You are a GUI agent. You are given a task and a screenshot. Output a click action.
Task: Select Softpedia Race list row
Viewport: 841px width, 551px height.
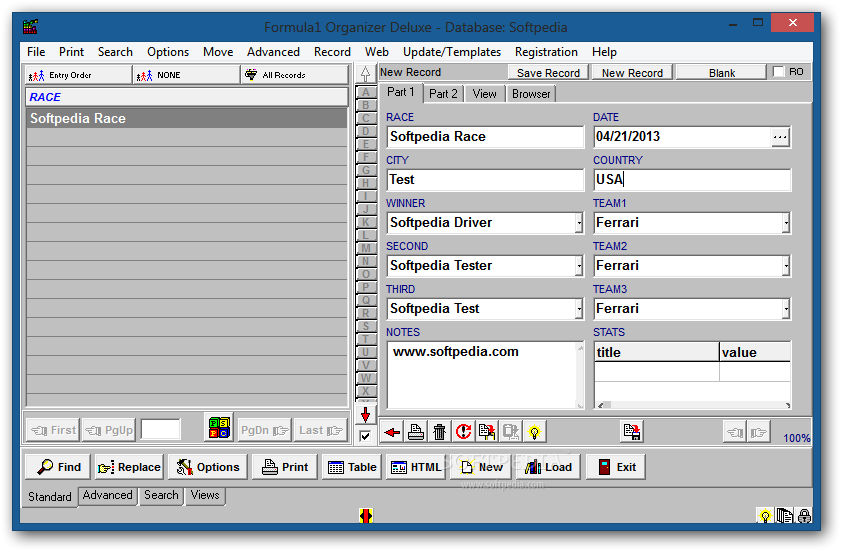click(x=187, y=119)
